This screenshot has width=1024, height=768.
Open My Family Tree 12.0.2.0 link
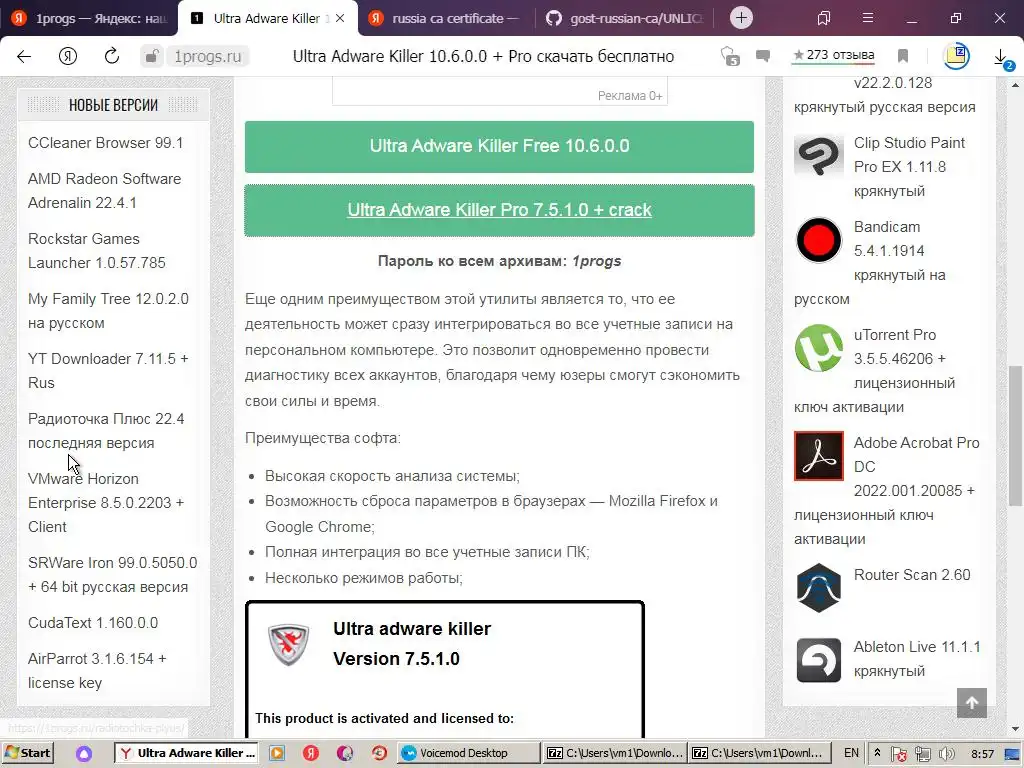[108, 311]
